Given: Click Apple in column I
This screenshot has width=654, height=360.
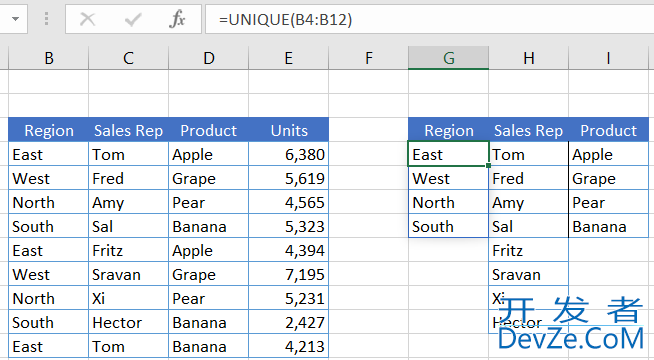Looking at the screenshot, I should 609,154.
